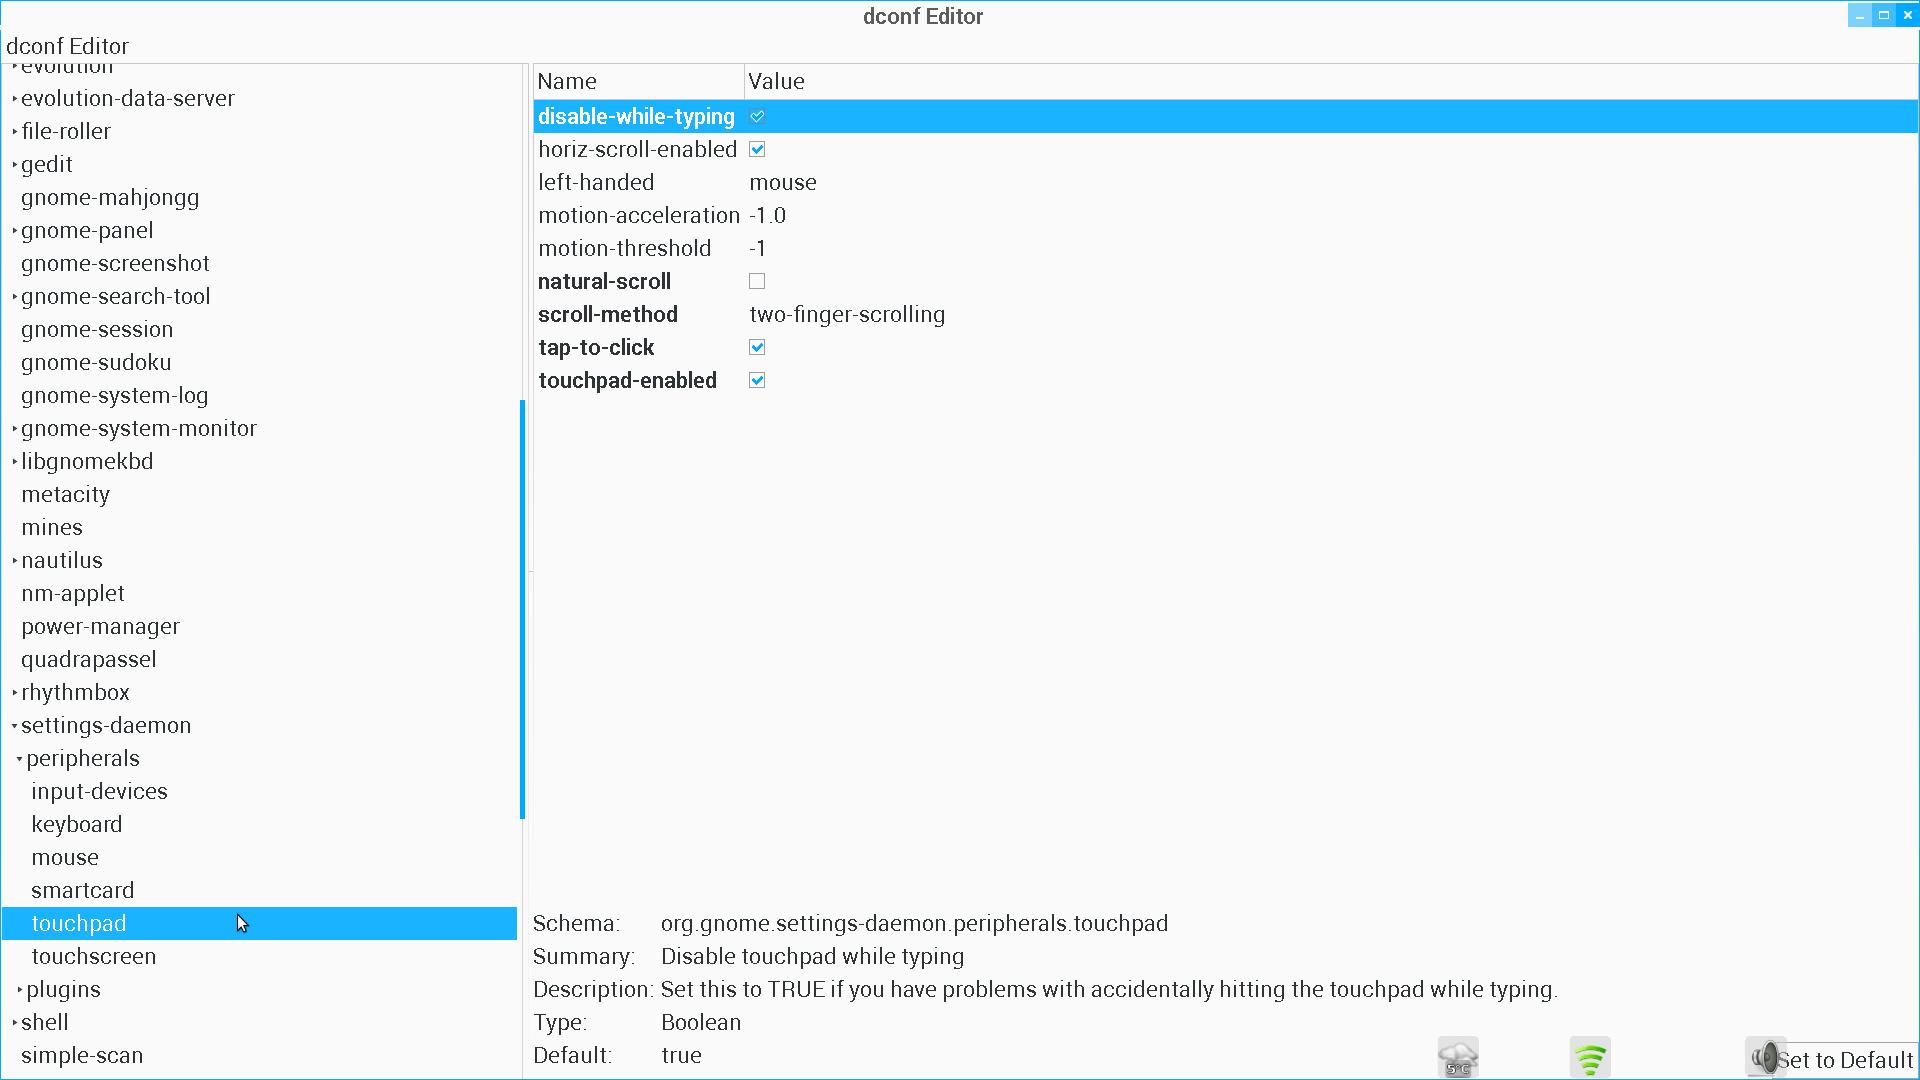The width and height of the screenshot is (1920, 1080).
Task: Collapse the peripherals folder arrow
Action: pos(20,759)
